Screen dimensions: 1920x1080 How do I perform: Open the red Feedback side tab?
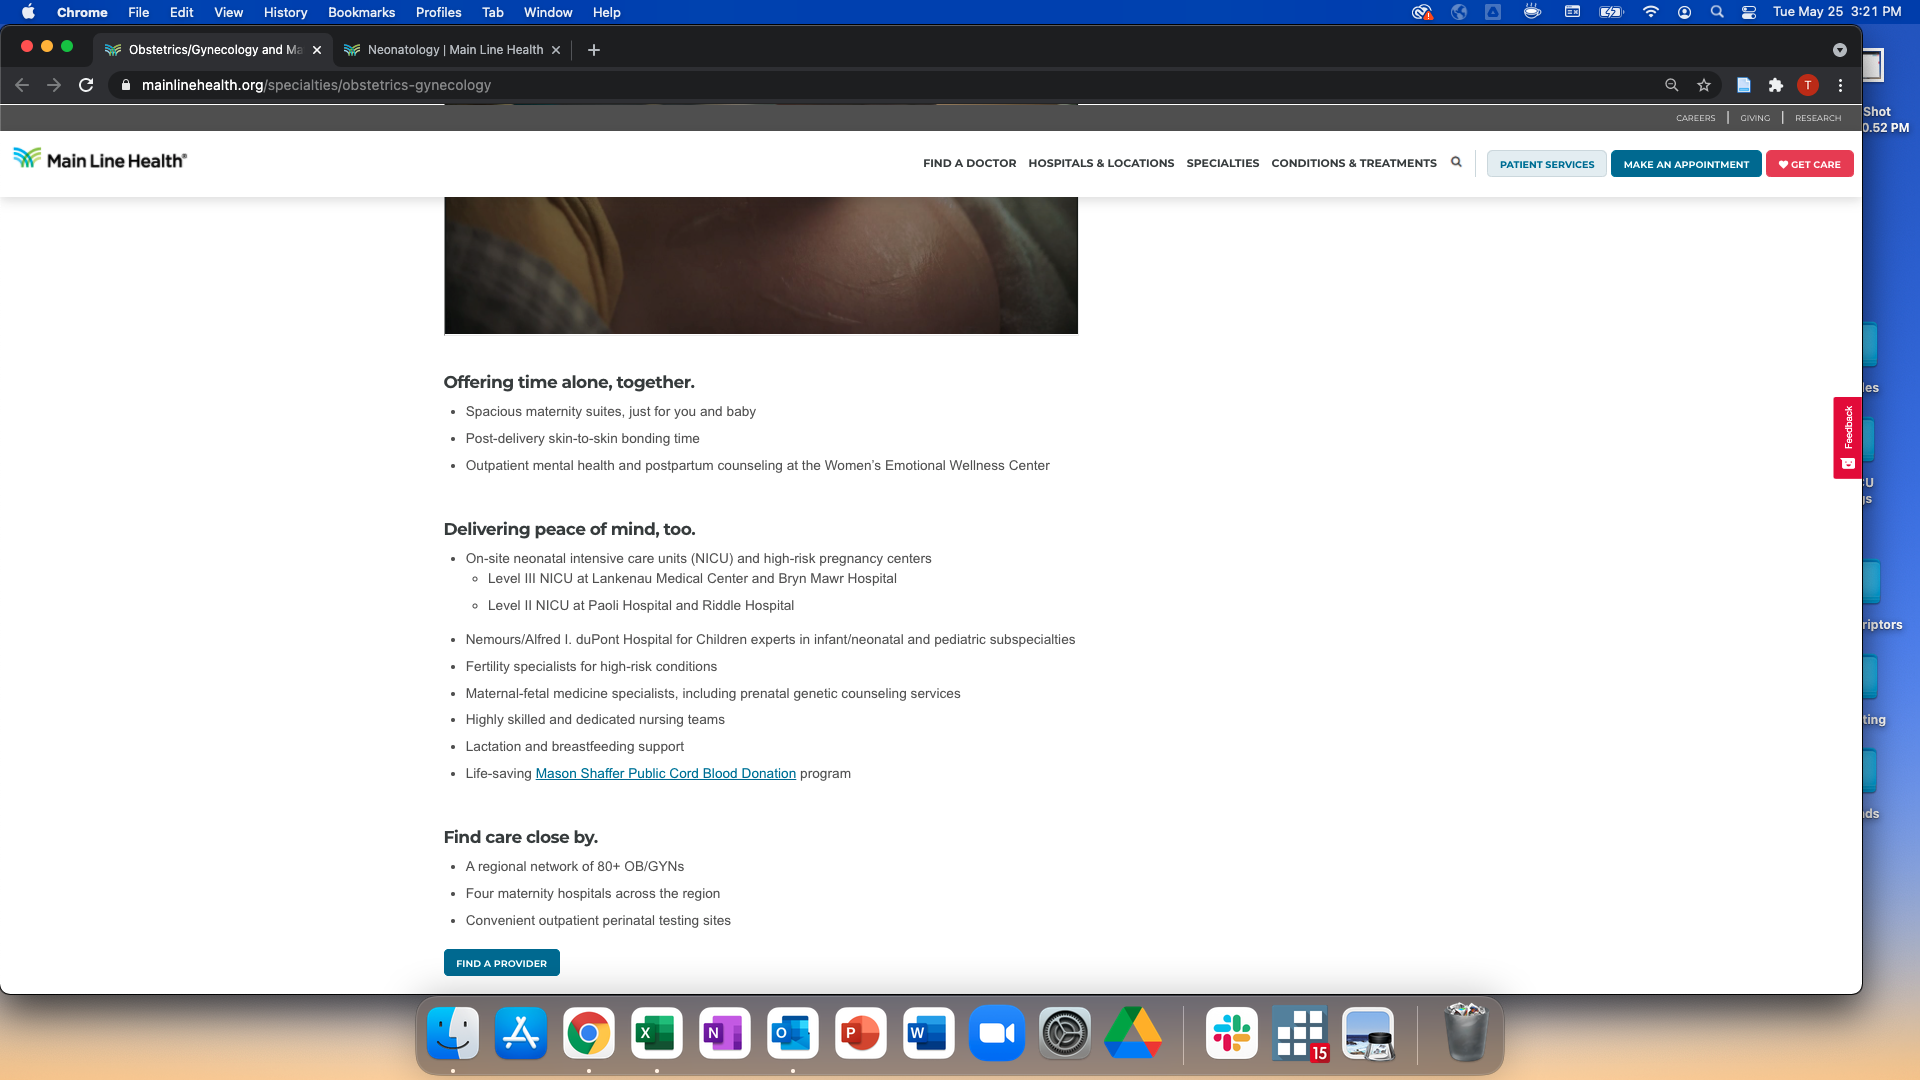[x=1847, y=437]
